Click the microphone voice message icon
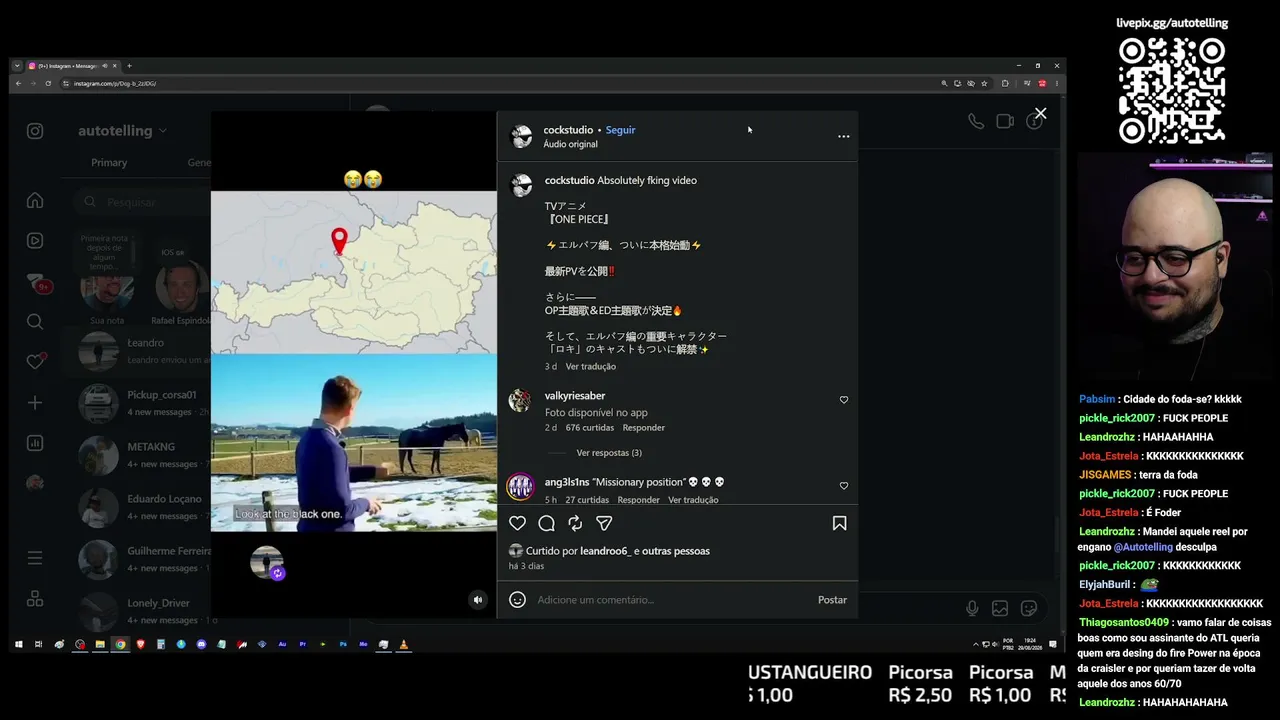This screenshot has width=1280, height=720. 972,608
